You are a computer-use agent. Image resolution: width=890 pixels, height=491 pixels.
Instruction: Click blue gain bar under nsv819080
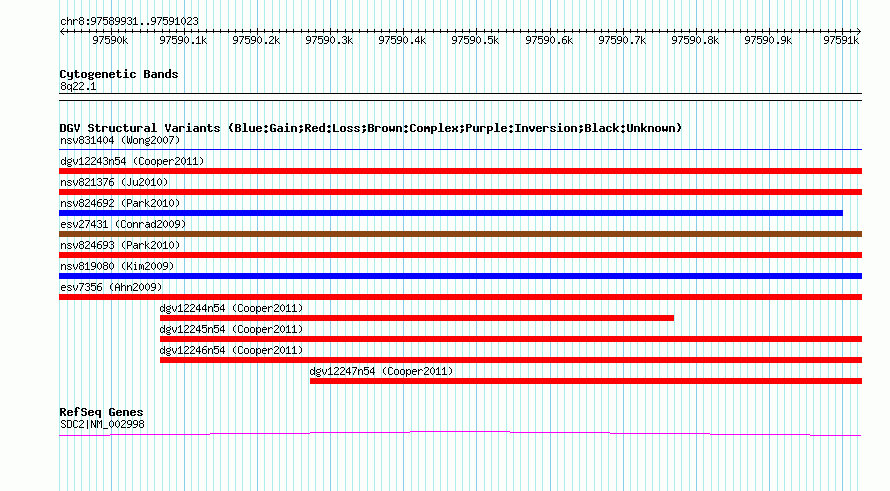click(460, 276)
